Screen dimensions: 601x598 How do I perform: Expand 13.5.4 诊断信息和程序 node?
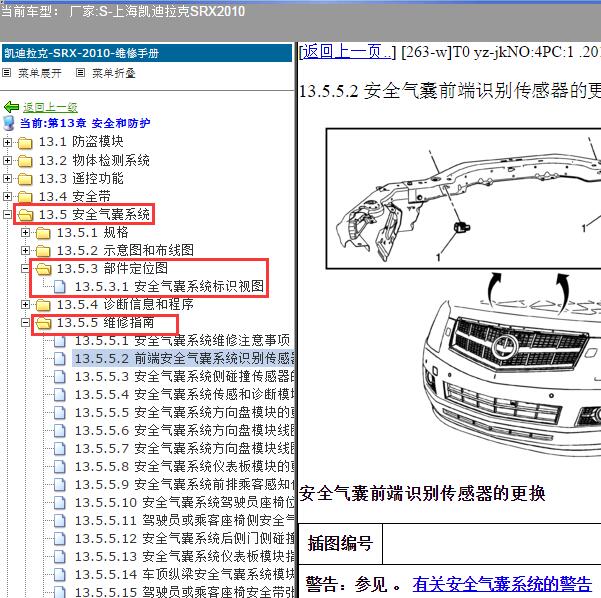tap(25, 305)
